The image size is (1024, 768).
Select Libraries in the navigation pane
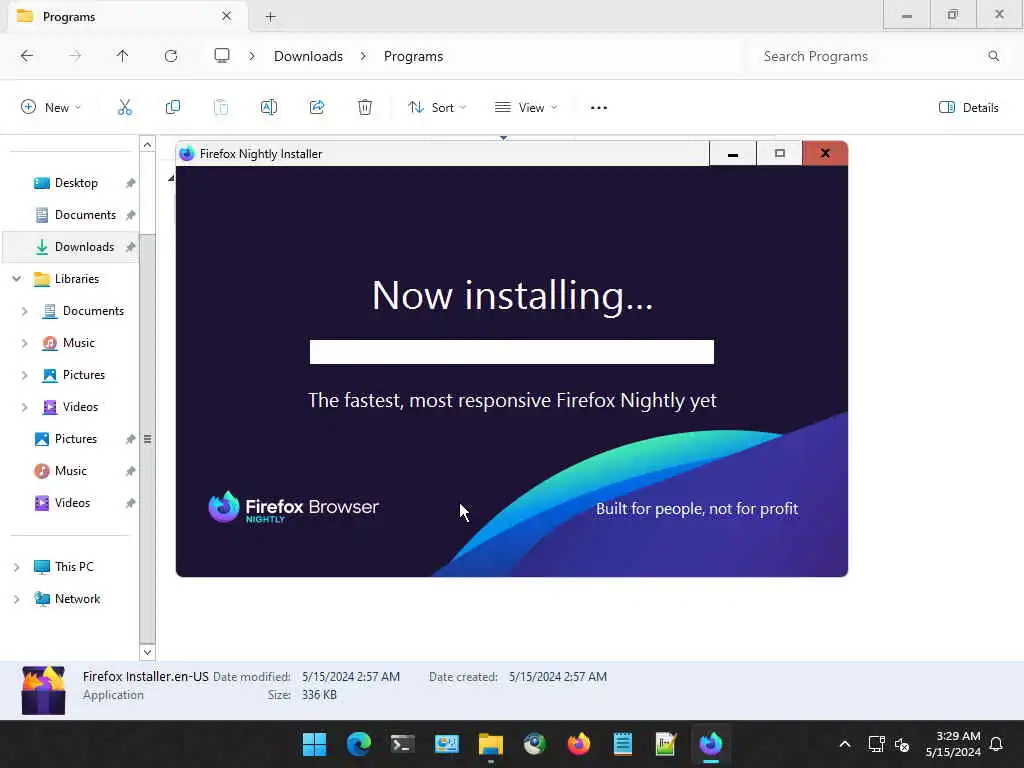point(76,280)
